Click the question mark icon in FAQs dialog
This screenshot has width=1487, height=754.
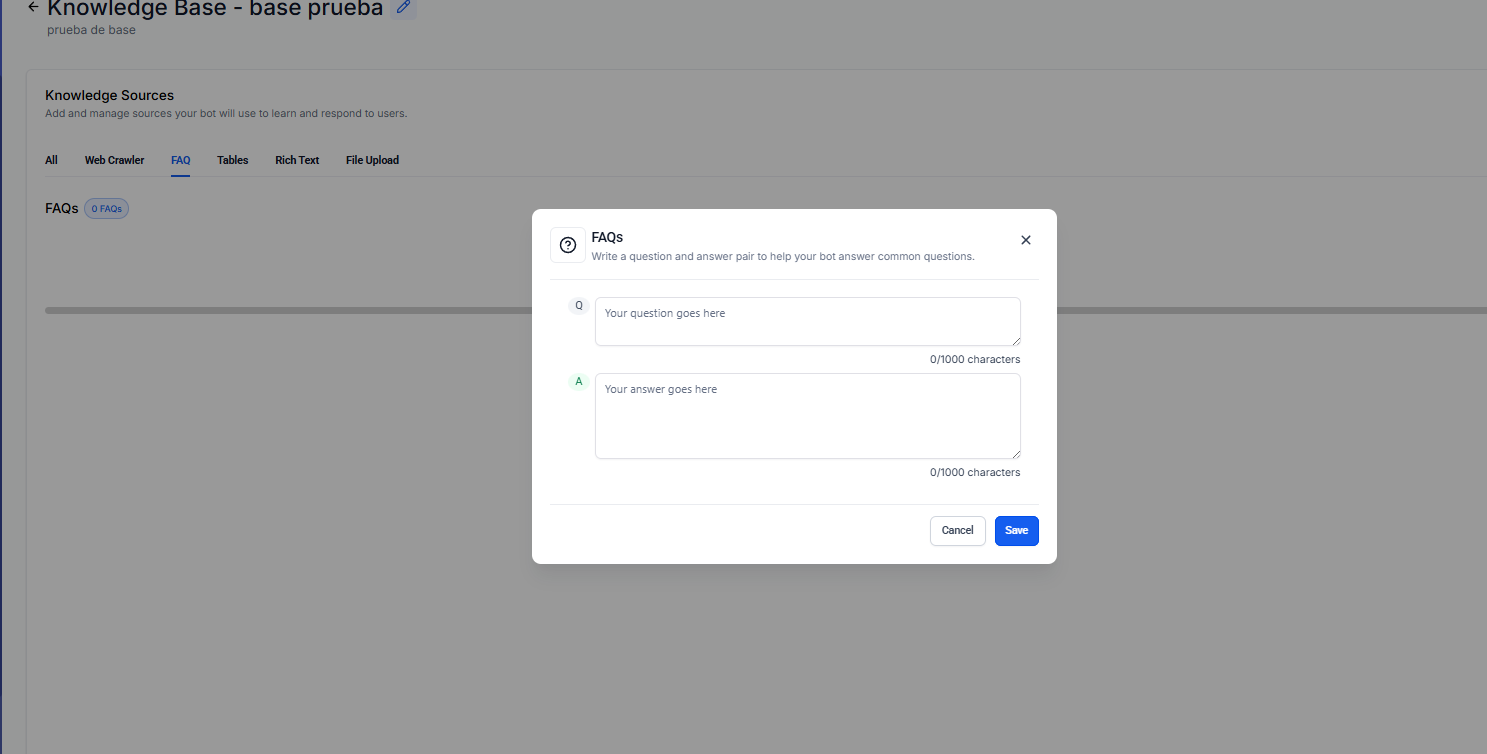(568, 245)
